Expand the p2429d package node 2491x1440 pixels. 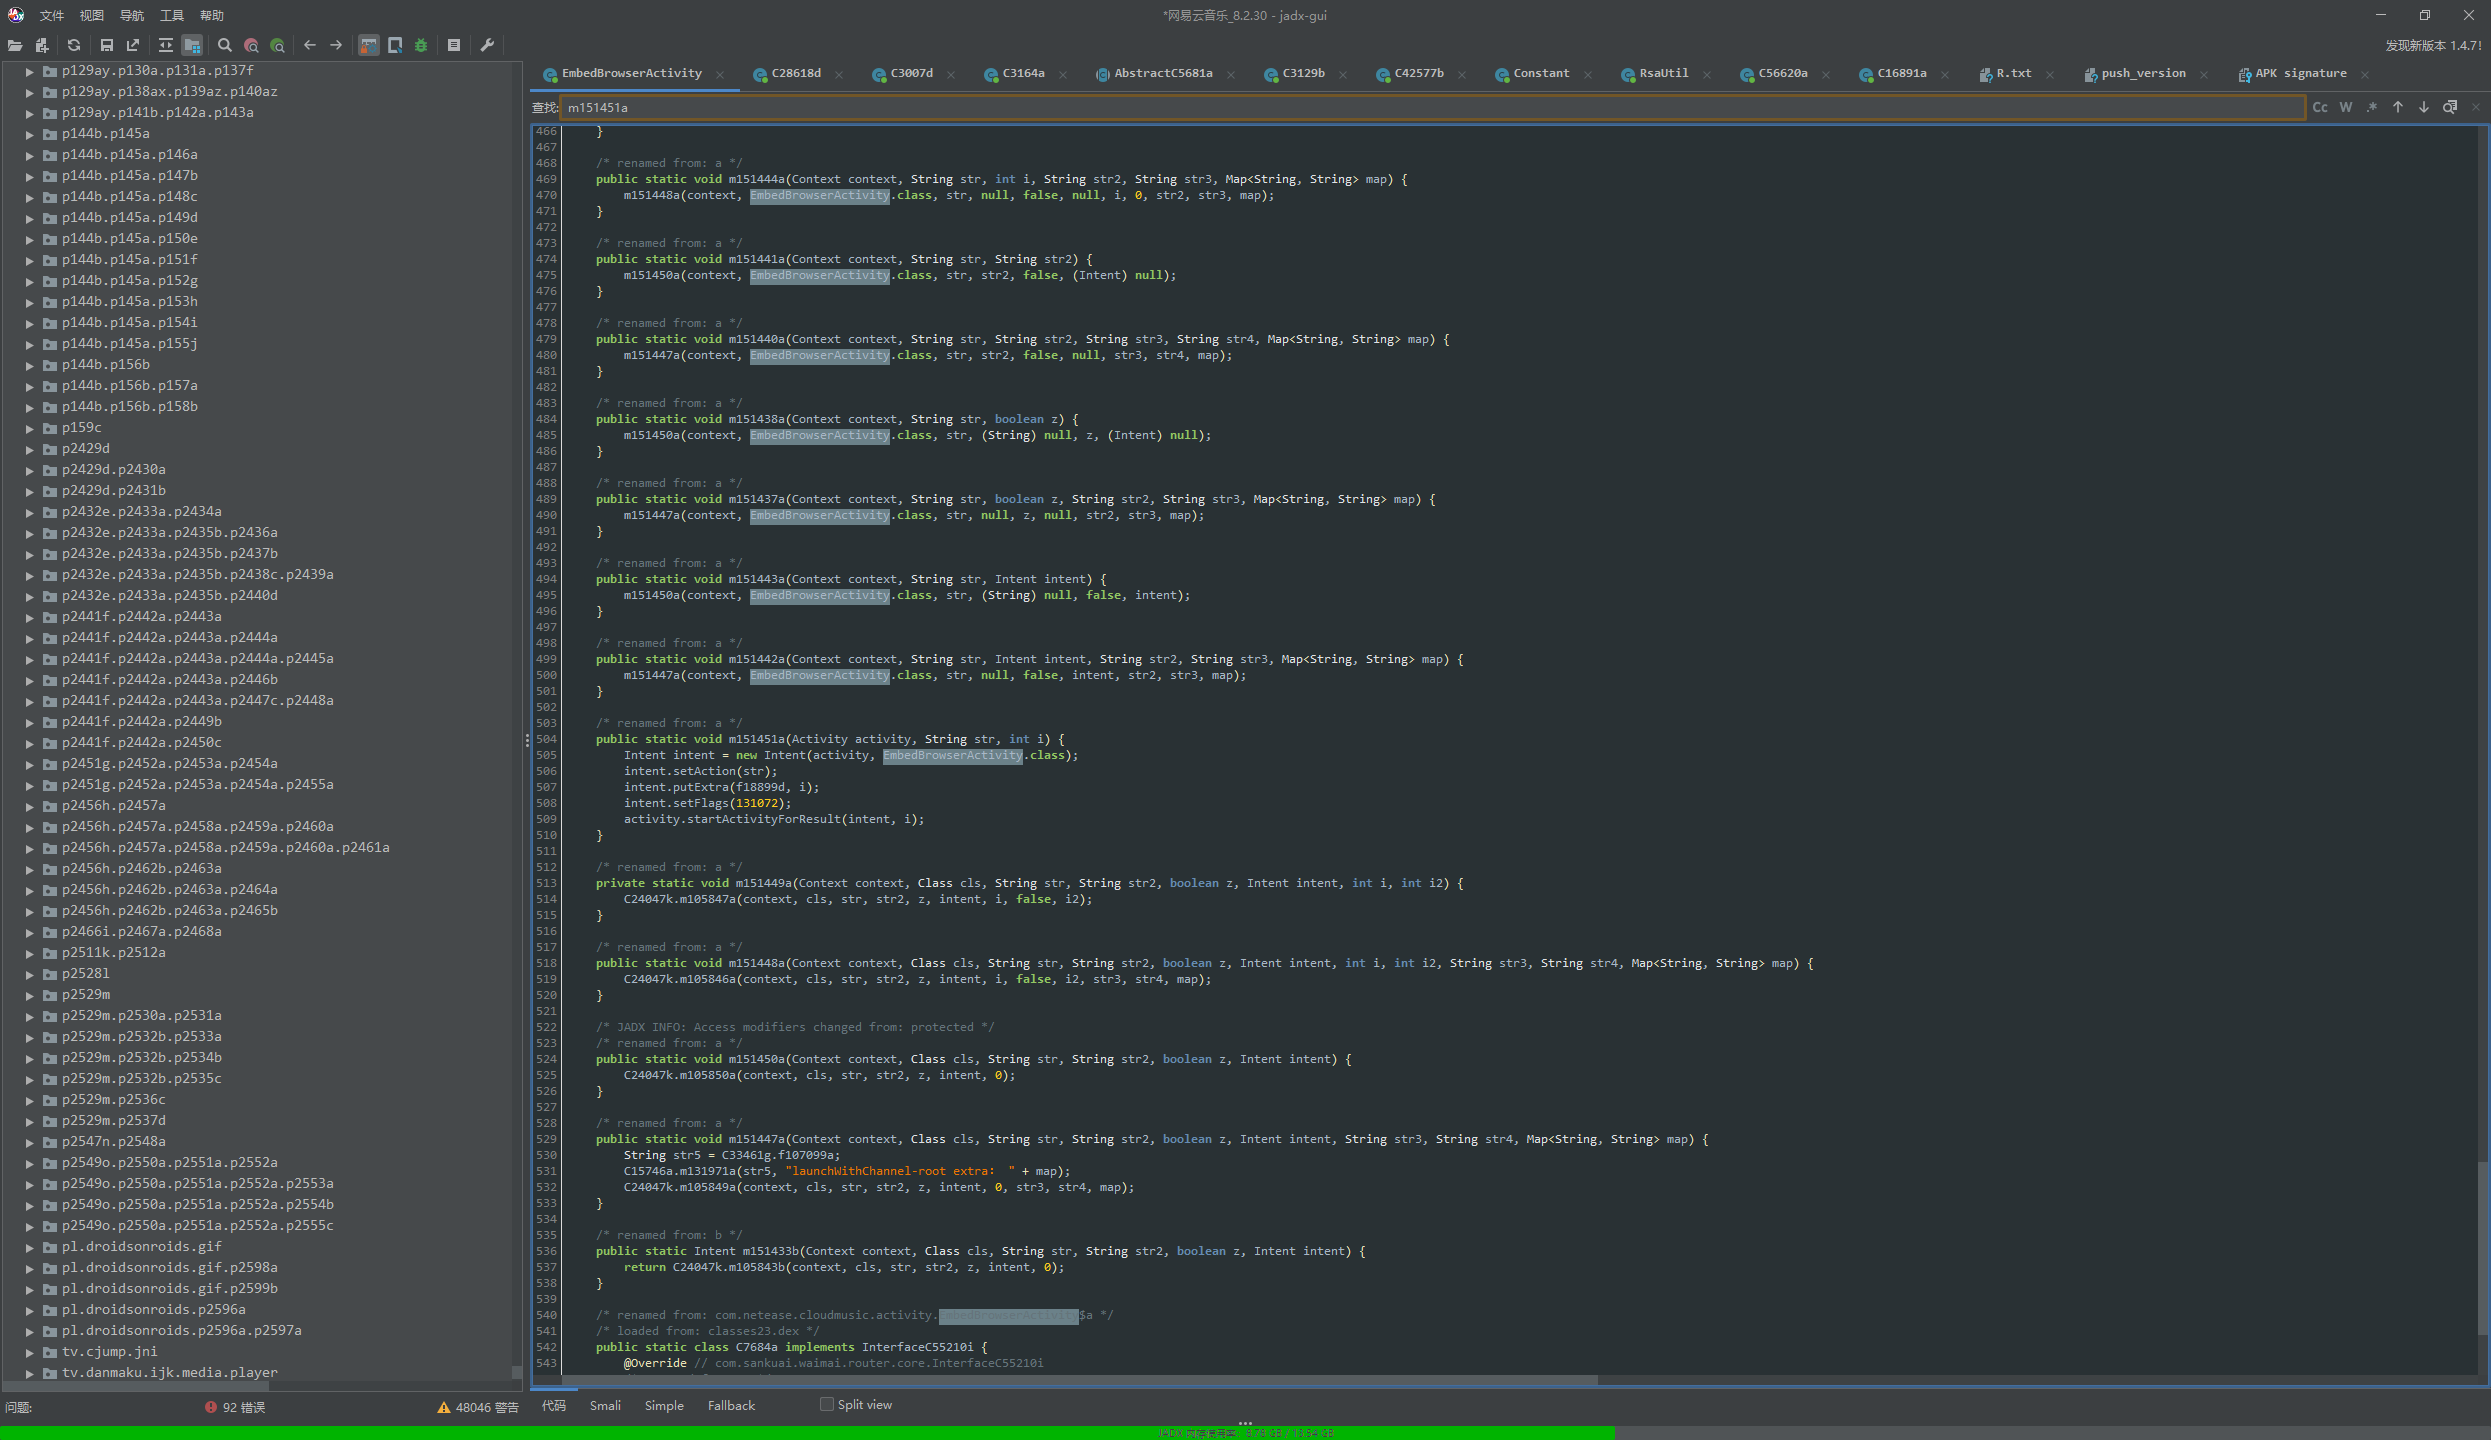click(29, 449)
